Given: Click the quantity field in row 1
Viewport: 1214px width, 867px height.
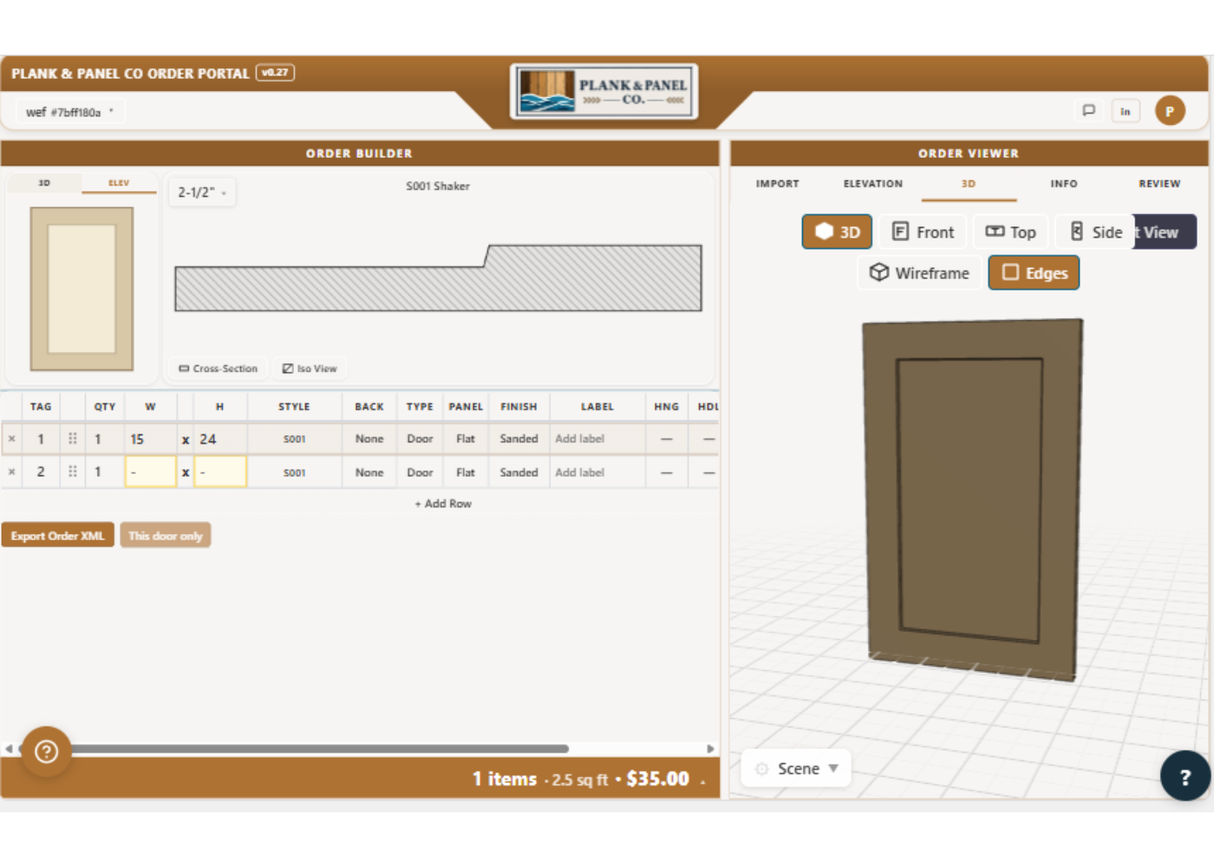Looking at the screenshot, I should pos(104,439).
